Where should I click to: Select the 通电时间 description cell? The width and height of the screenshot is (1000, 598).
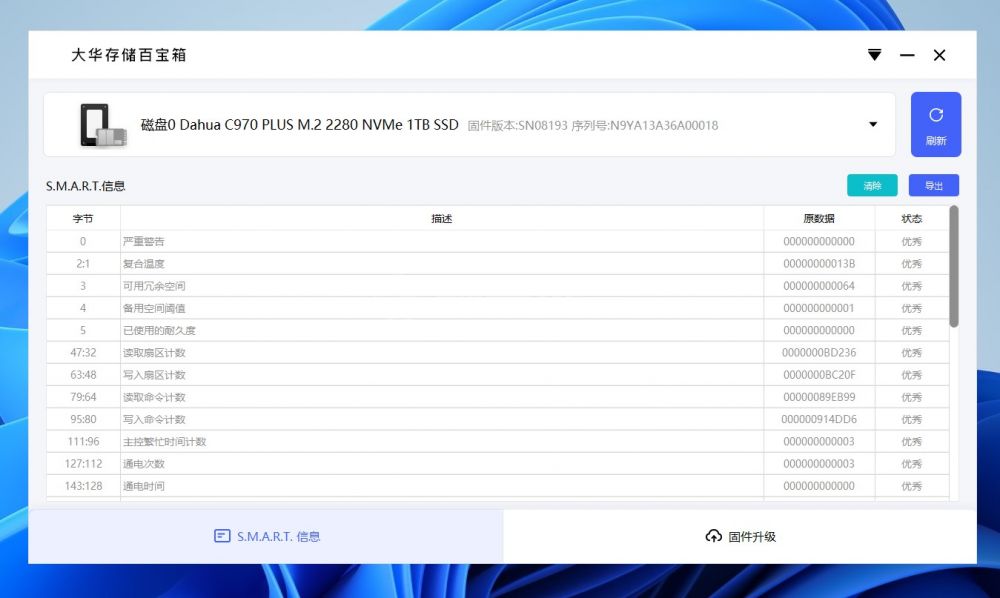(x=441, y=486)
